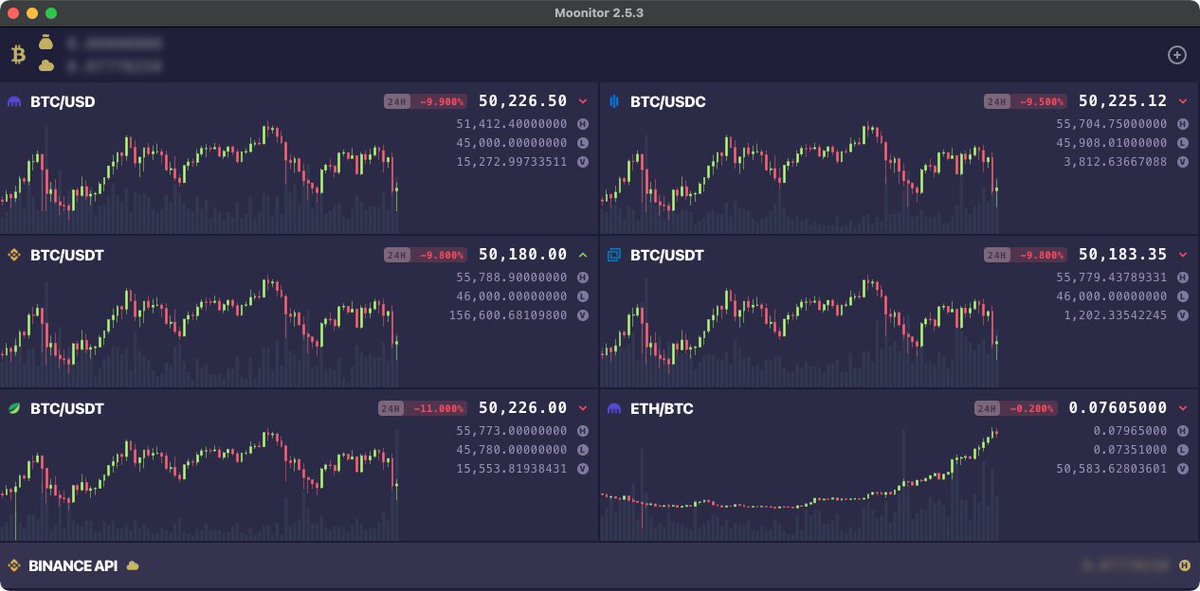Click the Binance icon on the 50,180.00 panel

click(x=14, y=255)
